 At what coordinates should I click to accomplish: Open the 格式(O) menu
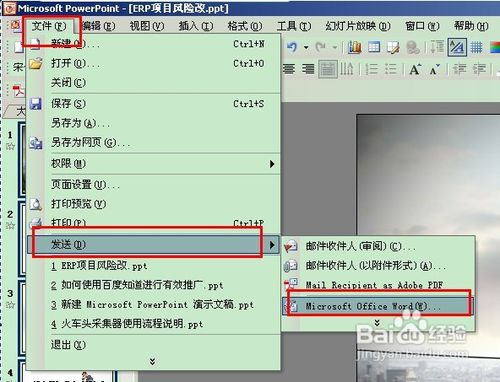(x=245, y=26)
